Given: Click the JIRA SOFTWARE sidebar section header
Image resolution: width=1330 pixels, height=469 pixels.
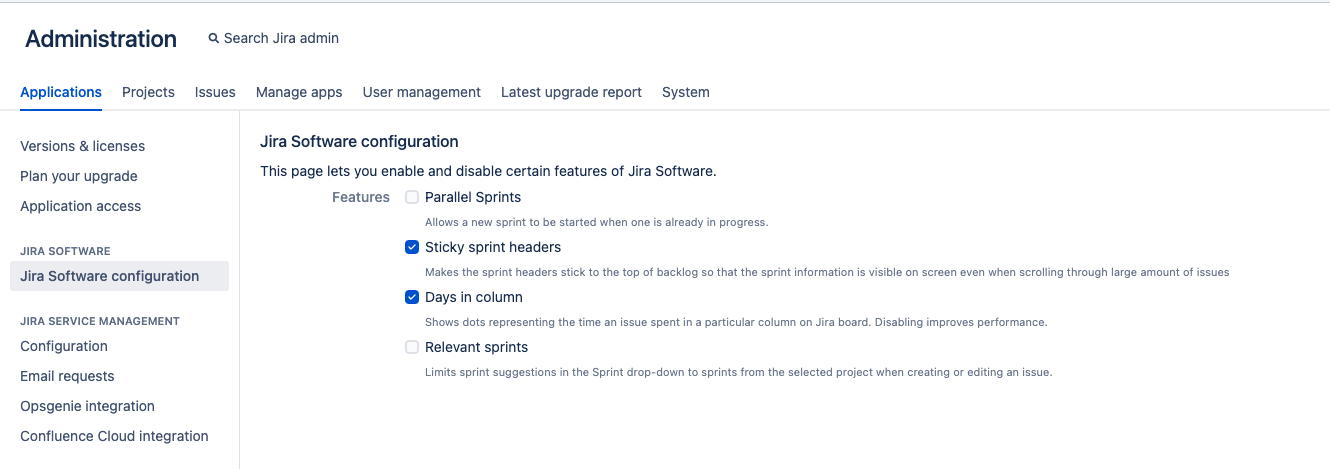Looking at the screenshot, I should 65,251.
